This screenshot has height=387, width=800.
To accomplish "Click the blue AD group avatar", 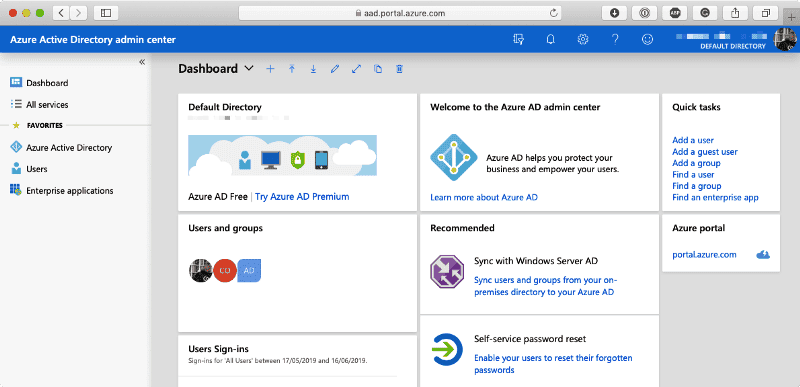I will point(249,270).
